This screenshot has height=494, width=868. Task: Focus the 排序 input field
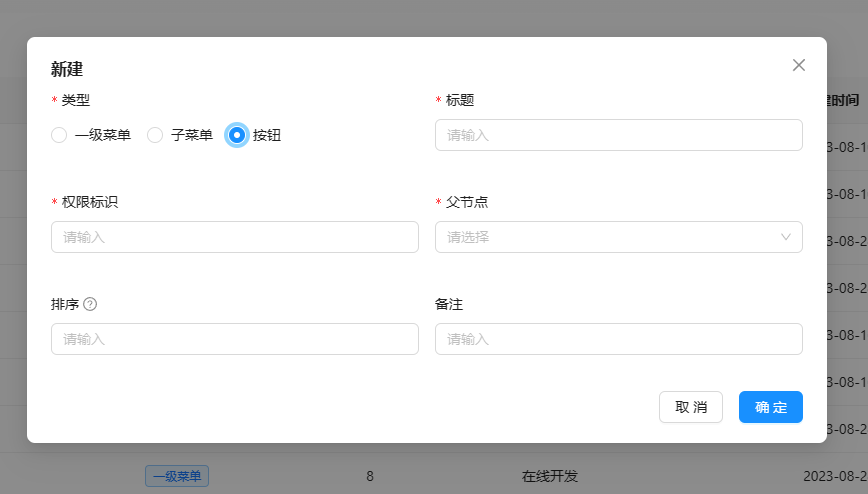[x=234, y=339]
